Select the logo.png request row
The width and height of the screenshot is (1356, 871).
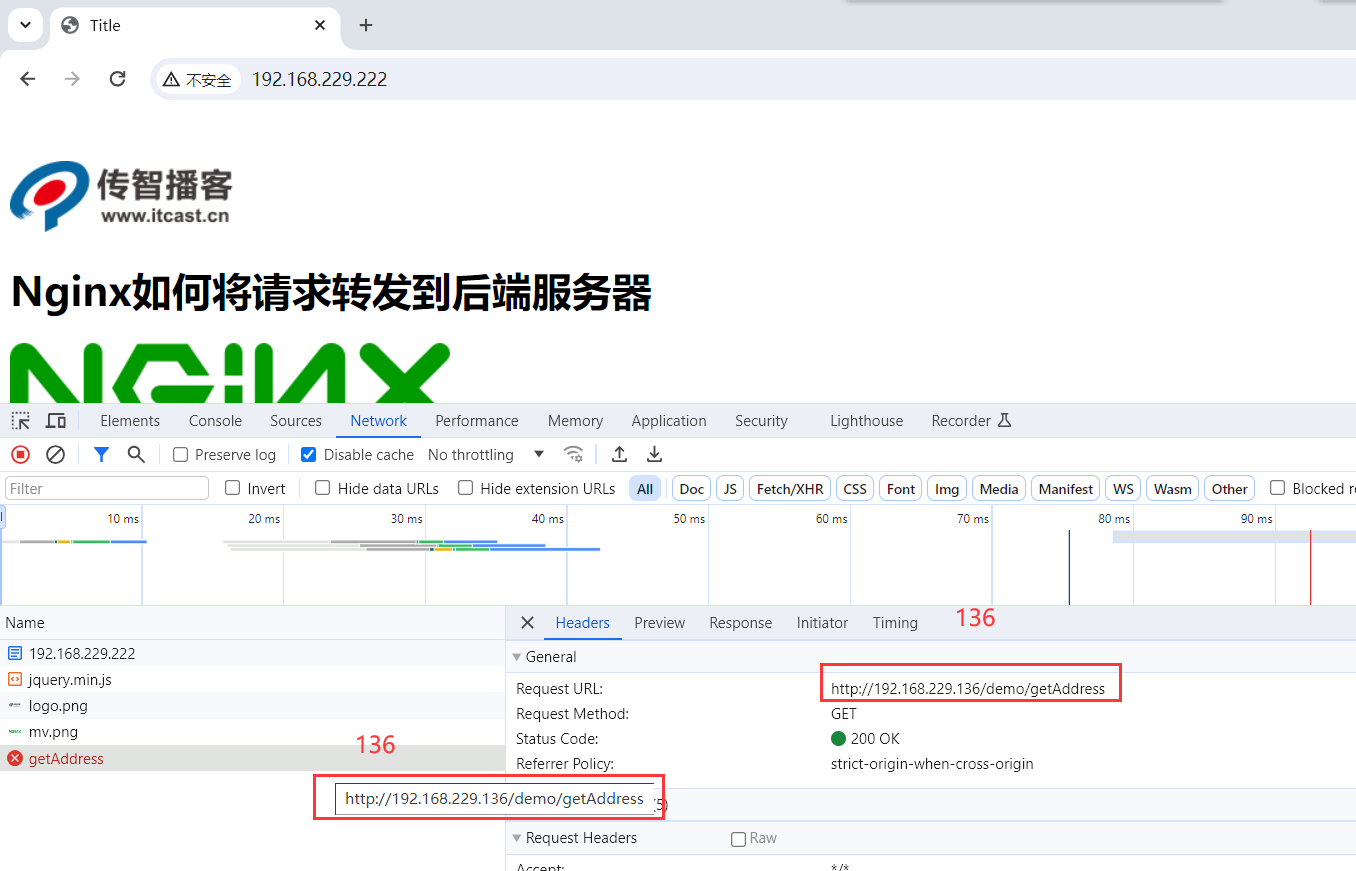click(252, 706)
